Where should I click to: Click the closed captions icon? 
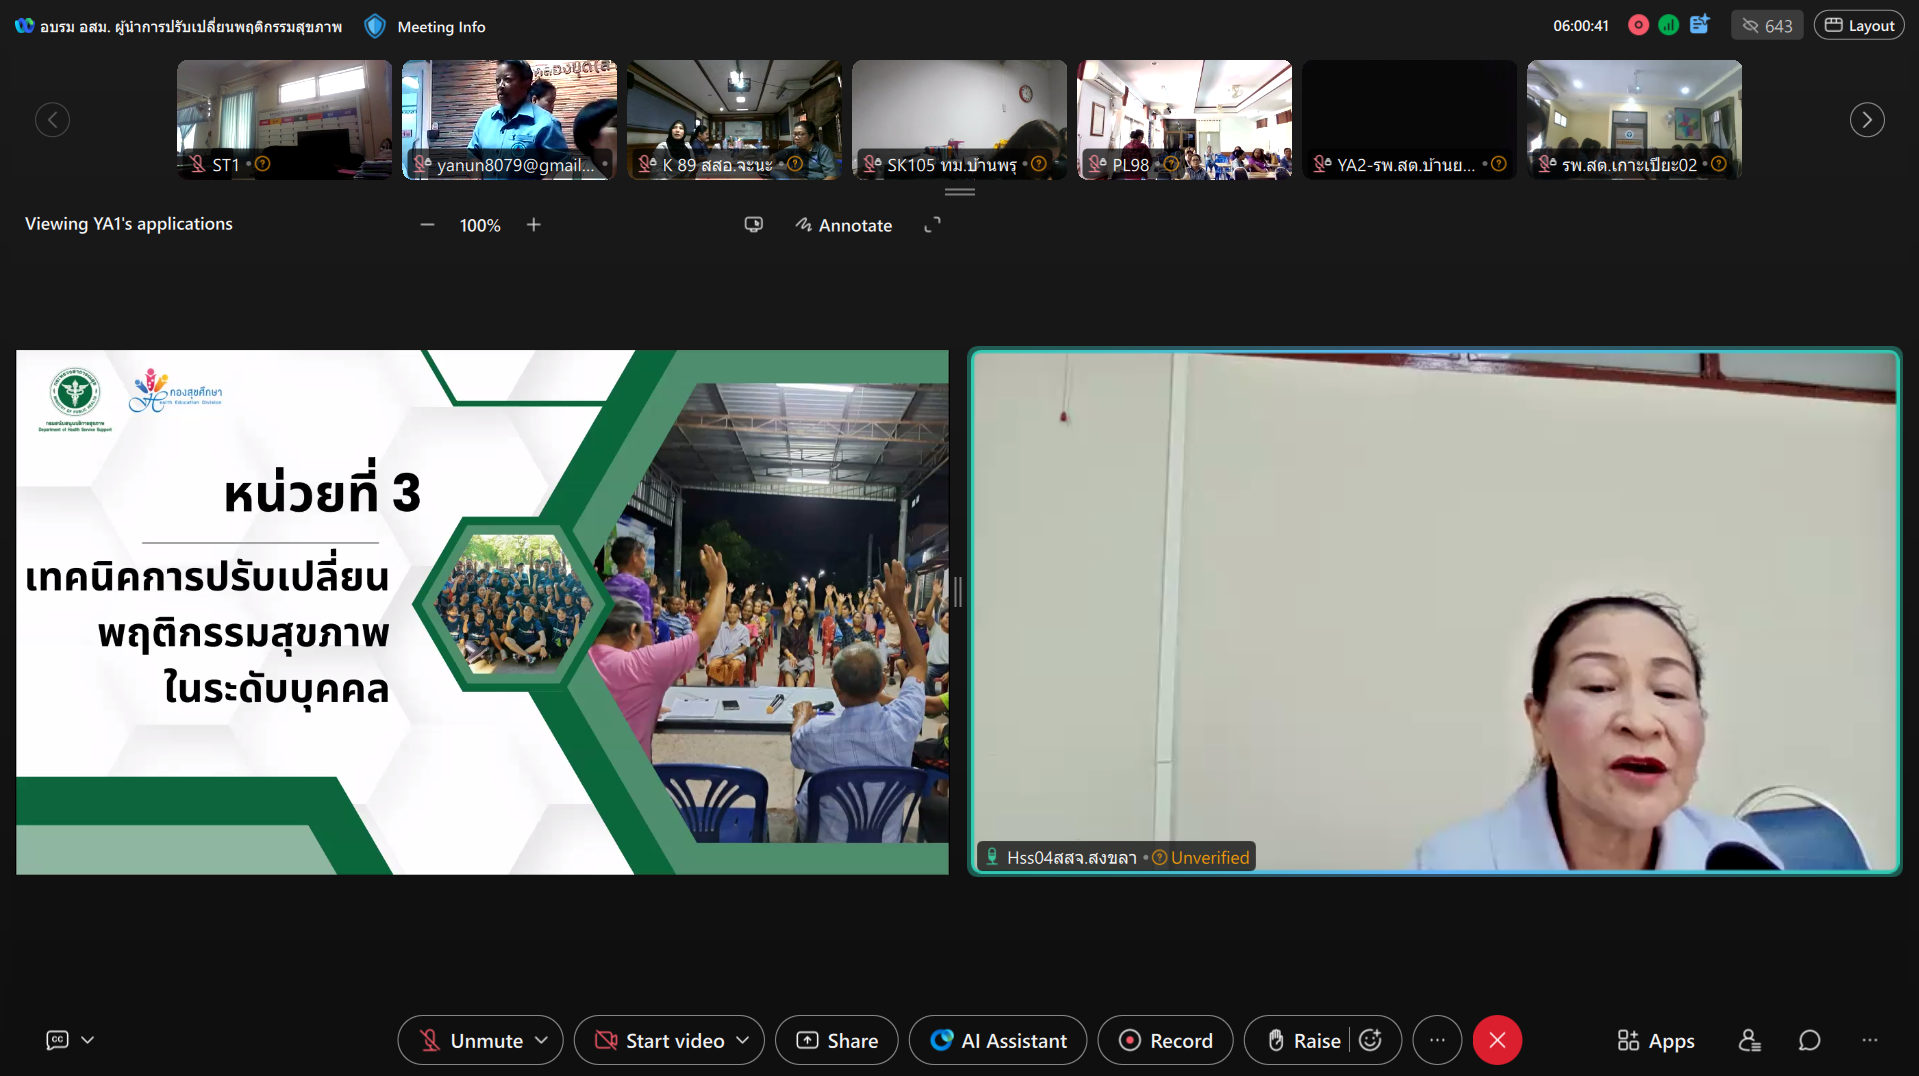57,1040
